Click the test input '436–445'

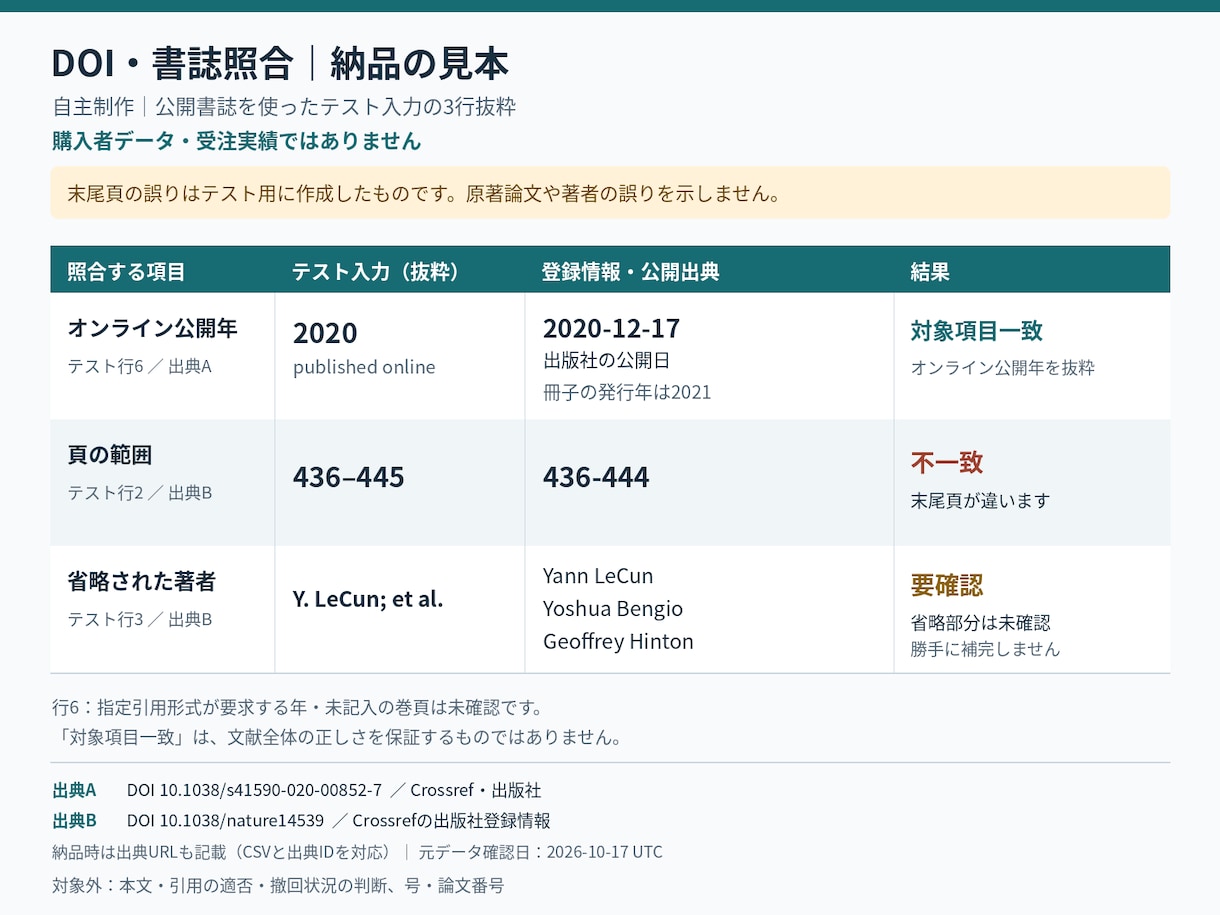coord(348,477)
